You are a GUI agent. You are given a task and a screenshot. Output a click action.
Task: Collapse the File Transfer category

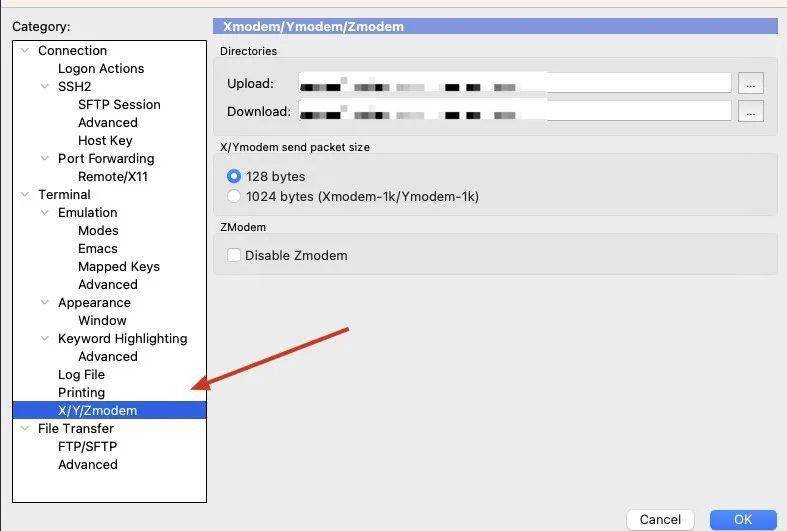(25, 429)
